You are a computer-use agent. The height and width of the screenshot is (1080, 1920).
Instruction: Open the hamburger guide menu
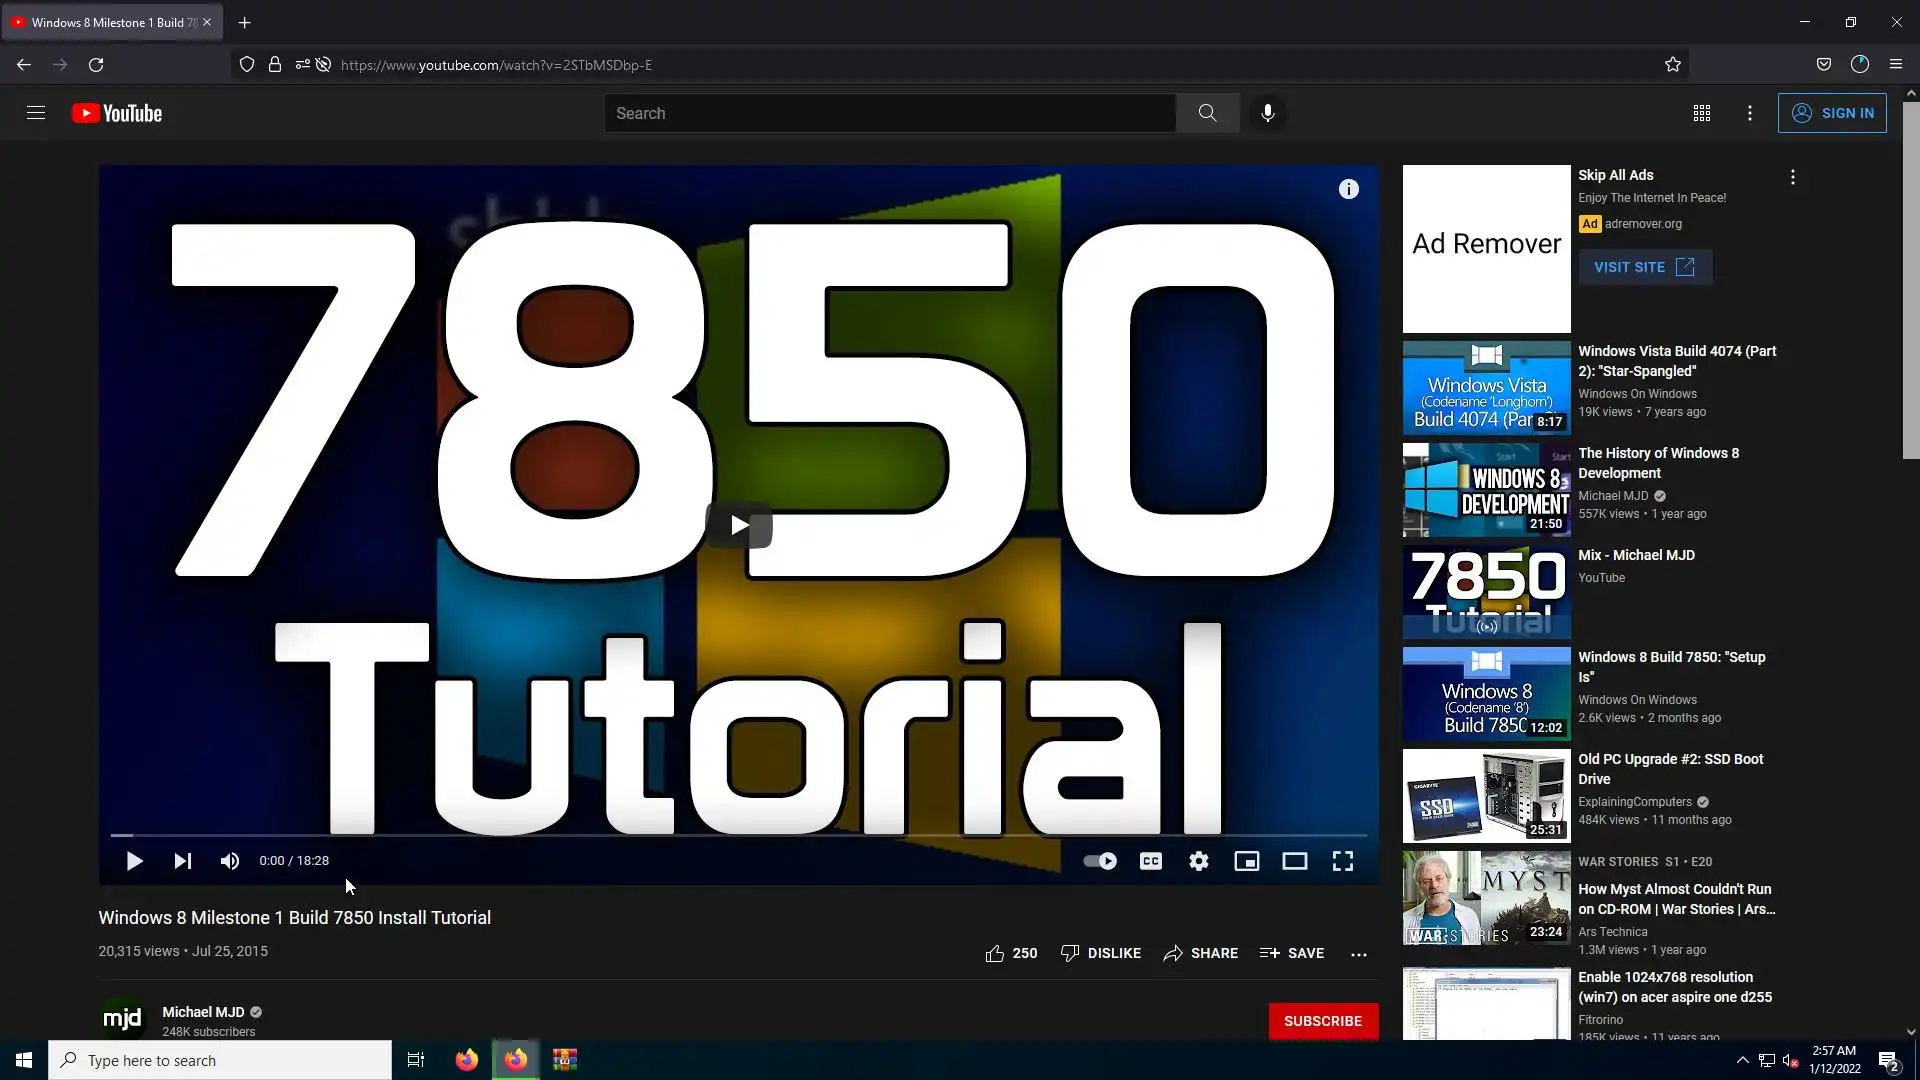point(36,113)
